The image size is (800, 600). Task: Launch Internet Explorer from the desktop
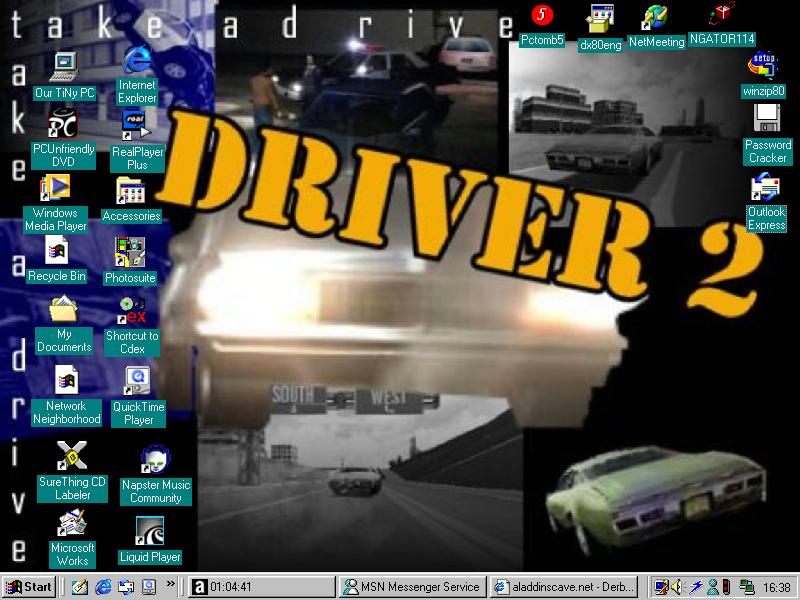click(137, 62)
